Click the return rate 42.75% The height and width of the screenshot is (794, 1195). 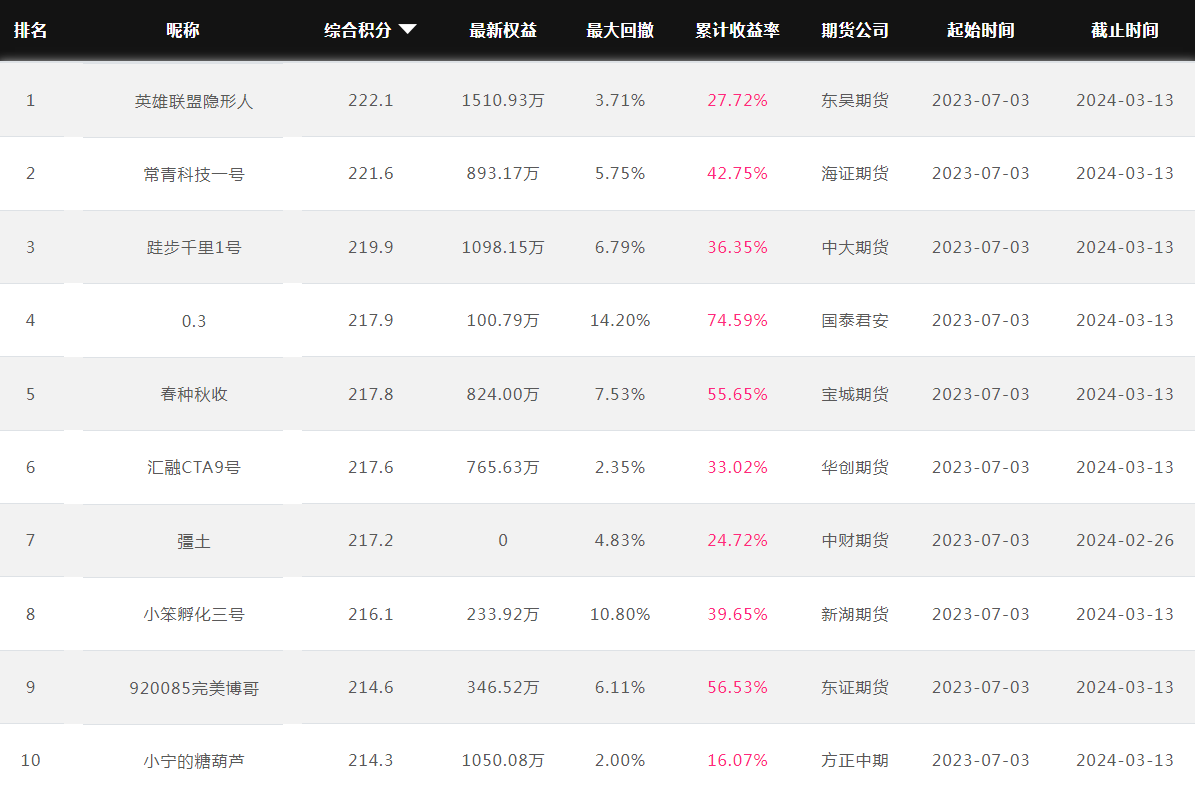[x=738, y=174]
